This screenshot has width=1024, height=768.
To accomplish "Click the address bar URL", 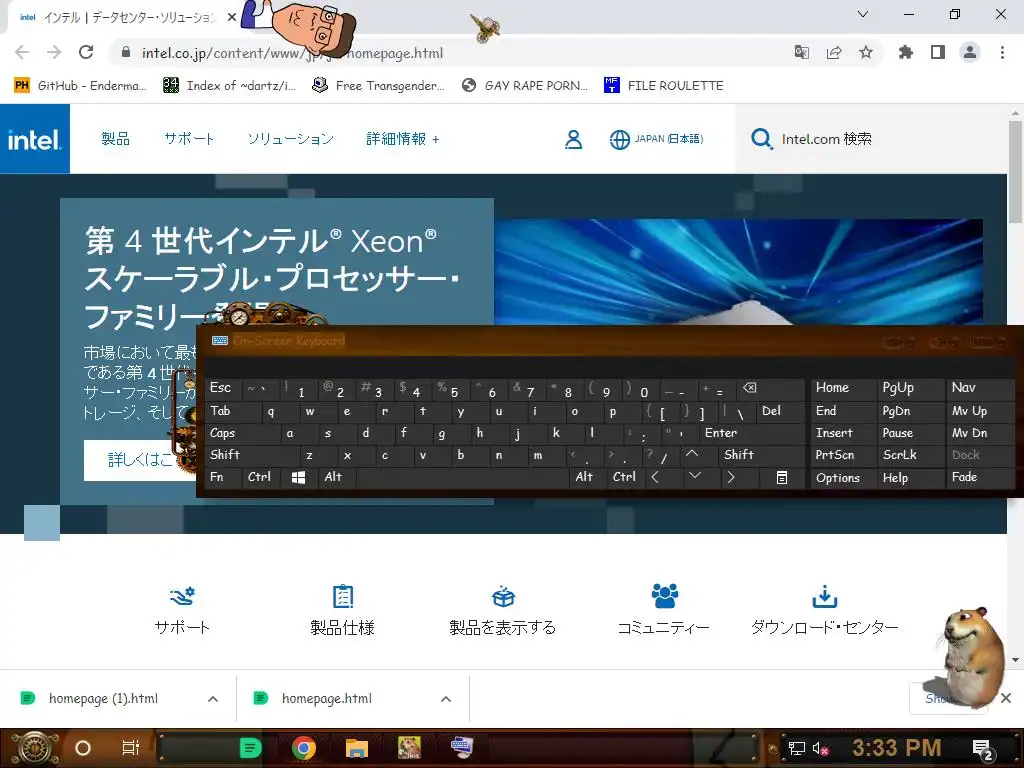I will tap(293, 53).
